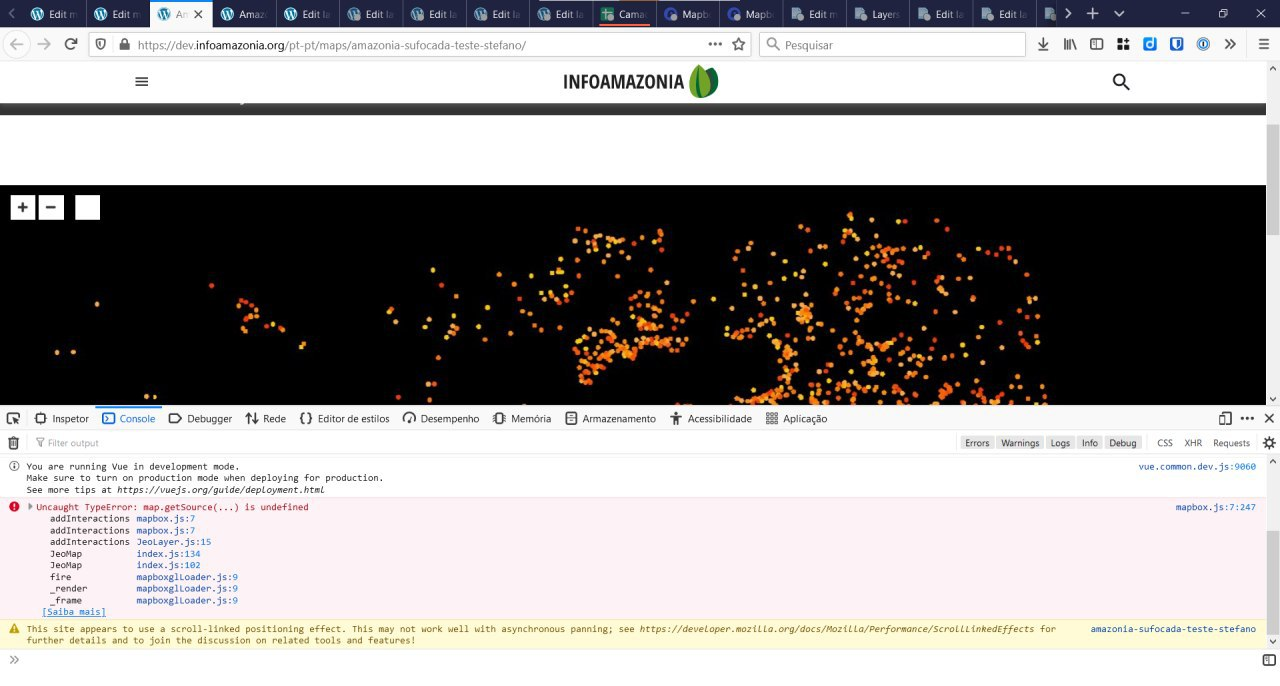Reload the current page
Screen dimensions: 1280x686
click(71, 44)
